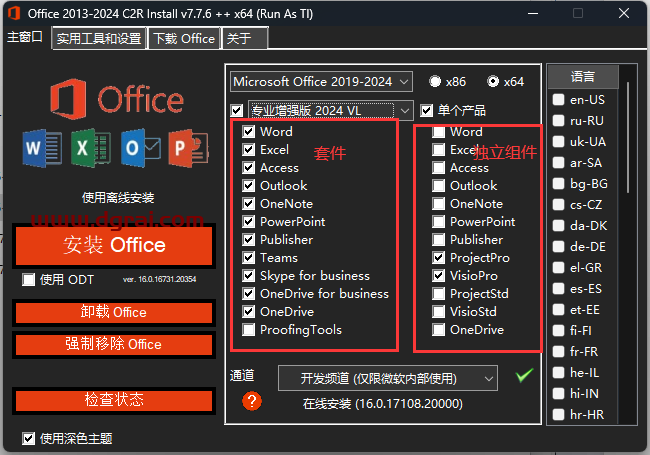Click the Office logo in title bar
This screenshot has width=650, height=455.
pyautogui.click(x=14, y=13)
